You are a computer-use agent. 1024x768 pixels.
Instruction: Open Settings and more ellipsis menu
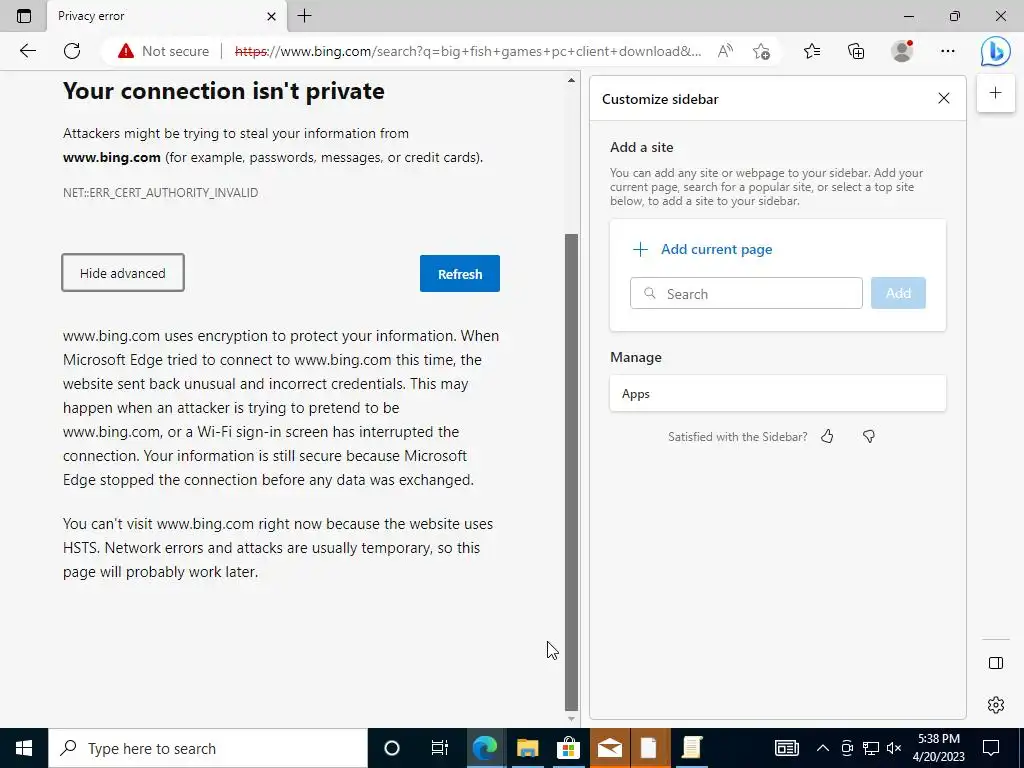(948, 51)
